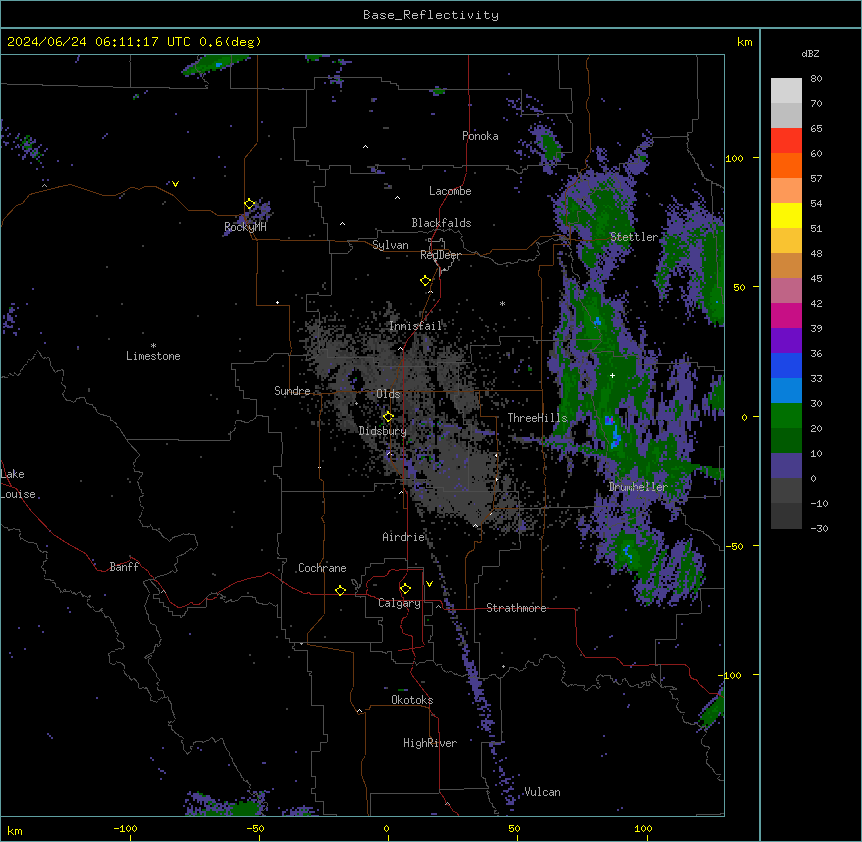This screenshot has height=842, width=862.
Task: Click the Drumheller label
Action: pyautogui.click(x=638, y=487)
